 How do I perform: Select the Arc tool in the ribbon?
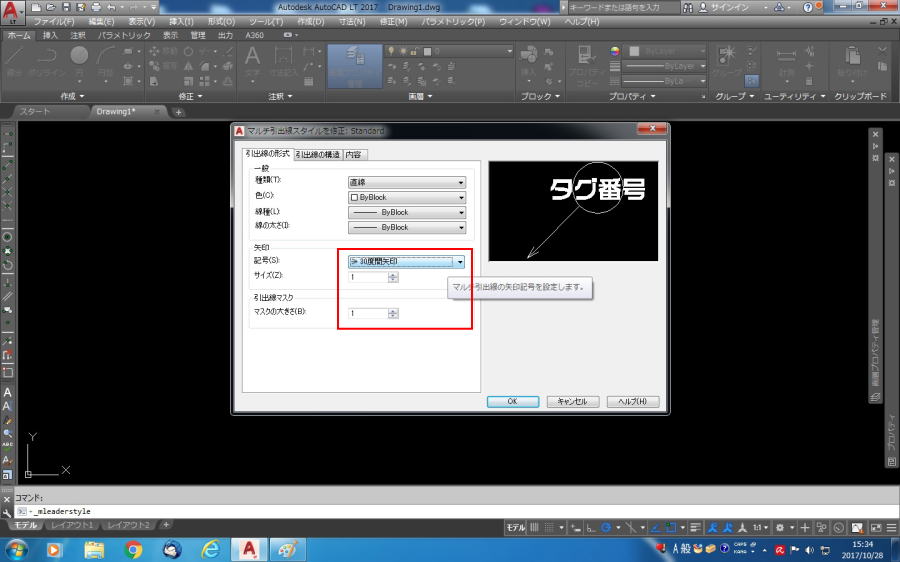click(106, 61)
